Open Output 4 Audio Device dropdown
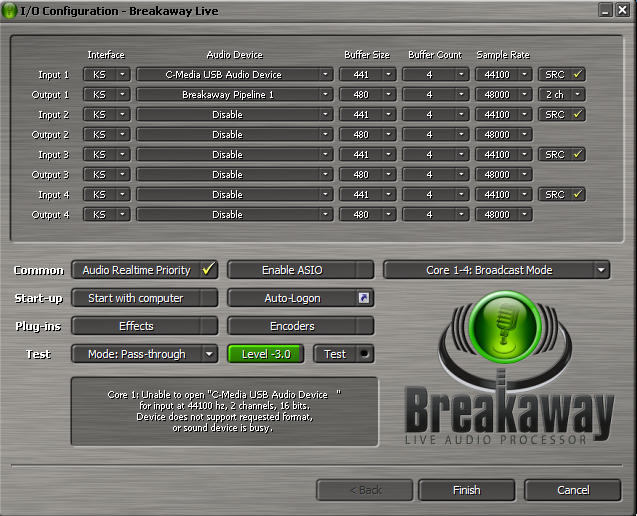Viewport: 637px width, 516px height. coord(234,214)
